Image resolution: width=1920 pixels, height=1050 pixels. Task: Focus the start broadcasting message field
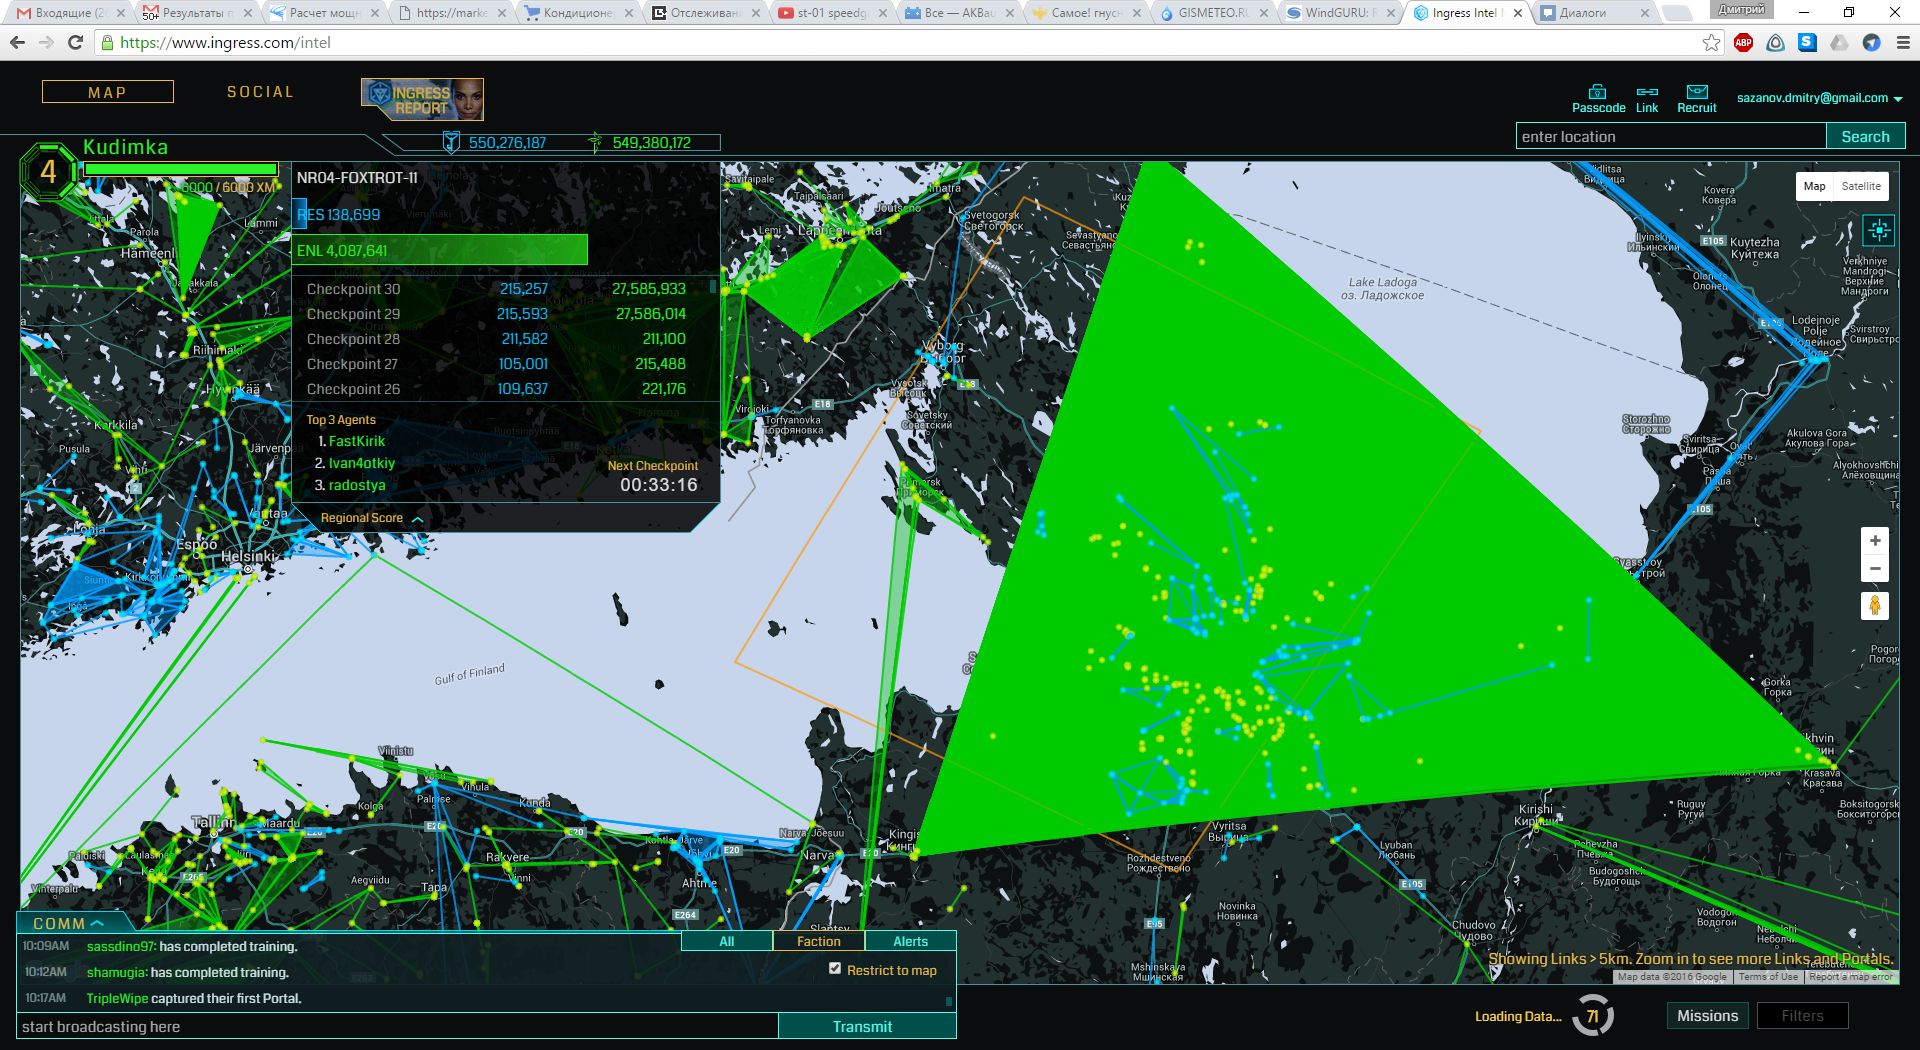click(x=397, y=1026)
